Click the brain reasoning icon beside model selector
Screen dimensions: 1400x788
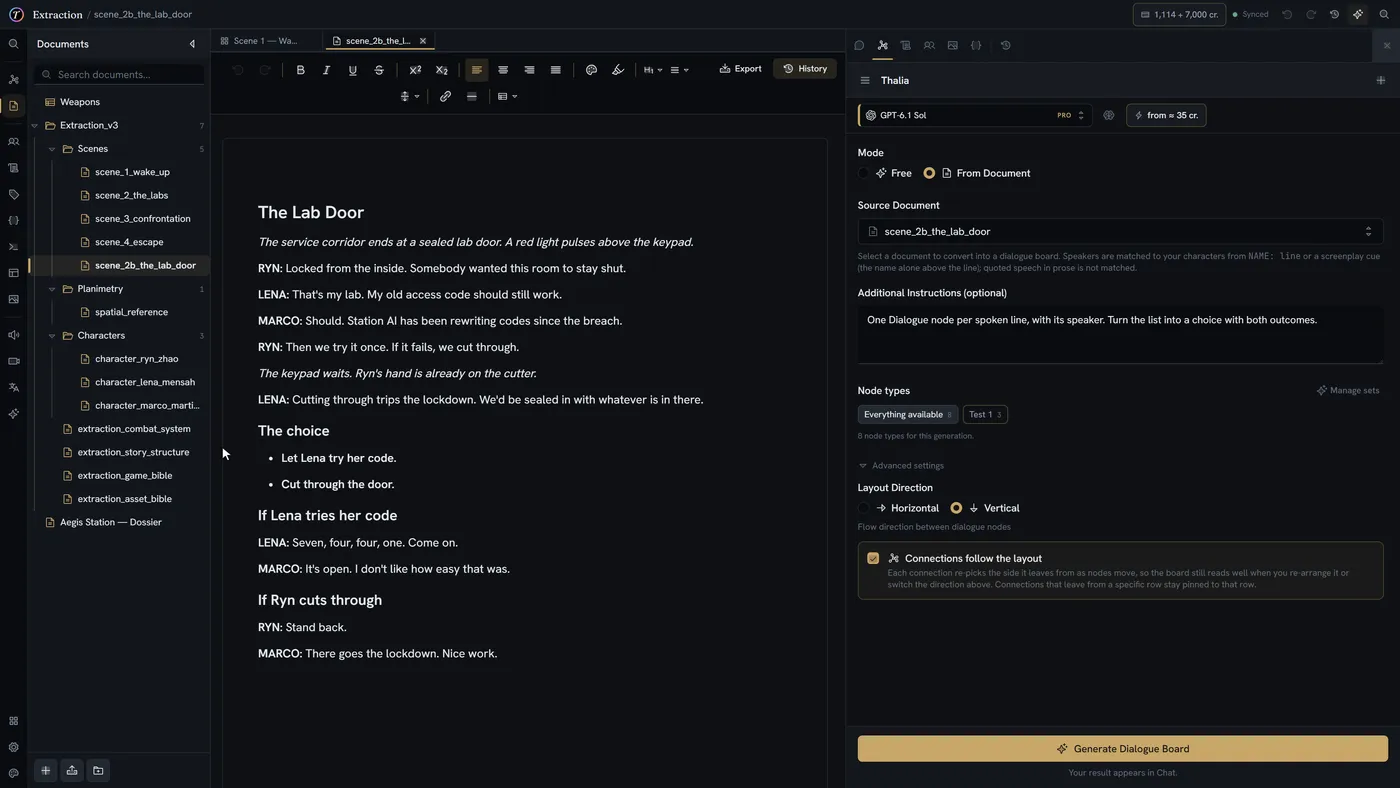[x=1108, y=115]
